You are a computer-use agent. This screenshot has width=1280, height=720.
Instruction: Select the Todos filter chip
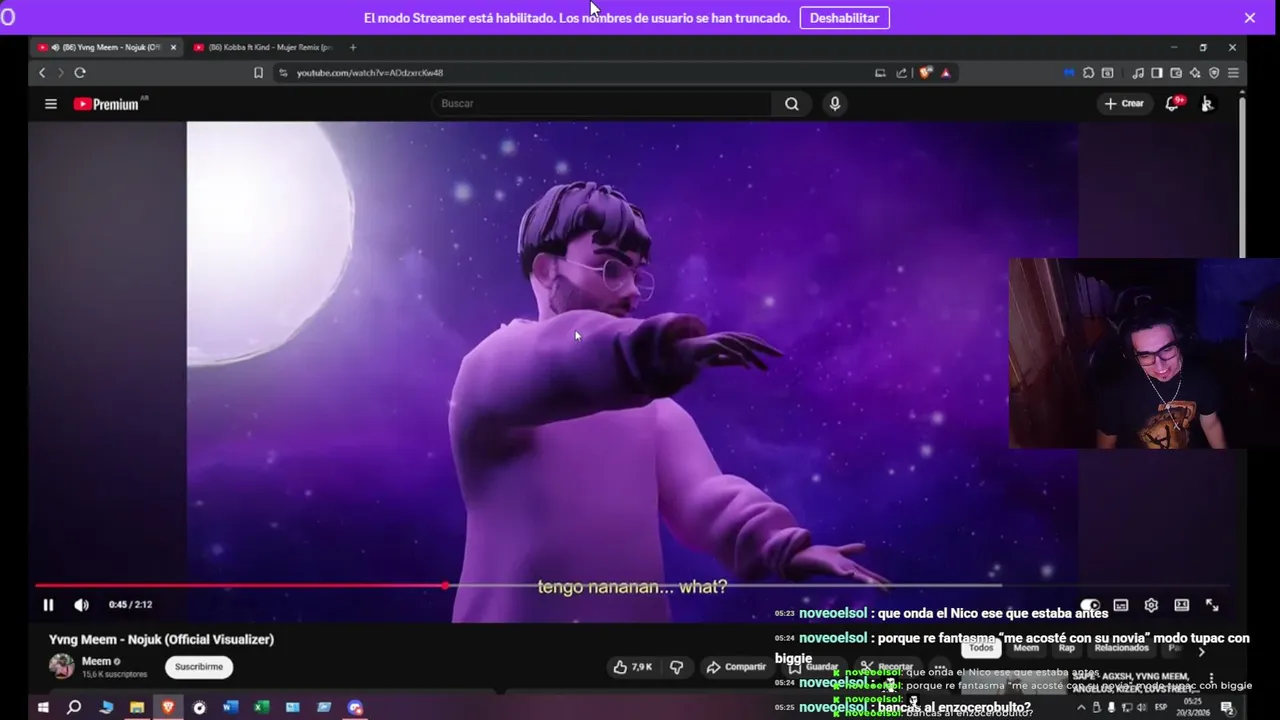coord(981,648)
